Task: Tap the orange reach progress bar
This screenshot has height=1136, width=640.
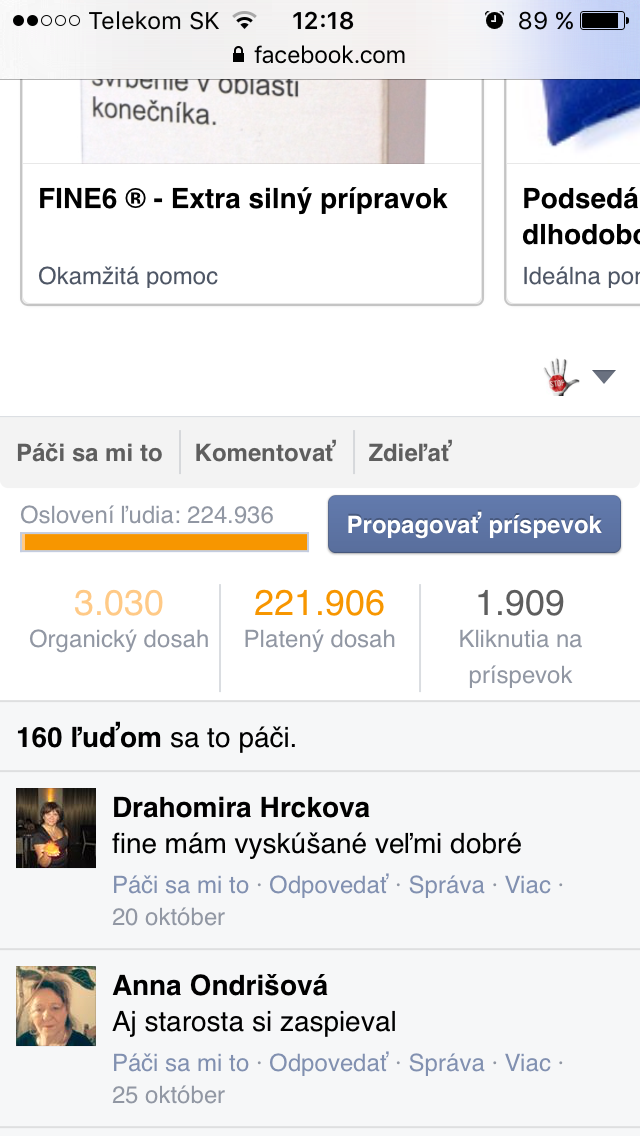Action: [x=165, y=542]
